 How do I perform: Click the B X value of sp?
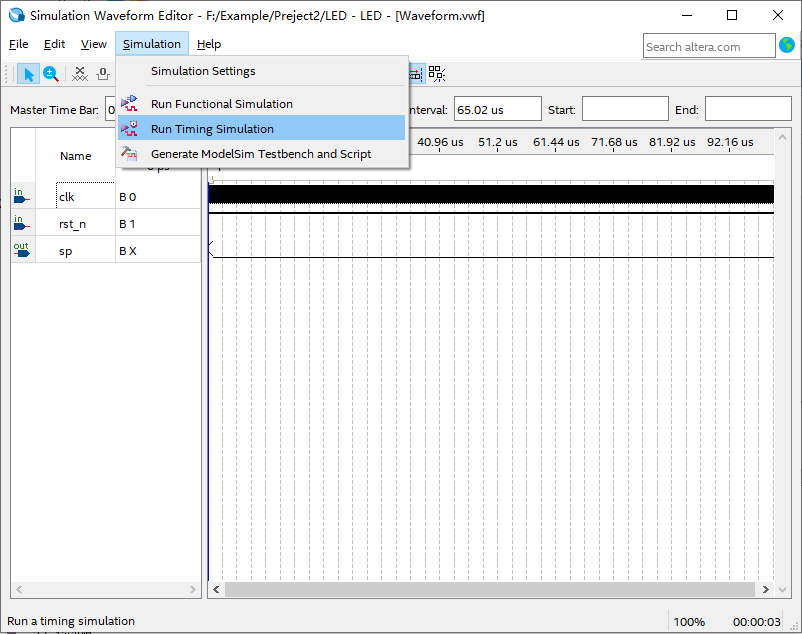(128, 251)
